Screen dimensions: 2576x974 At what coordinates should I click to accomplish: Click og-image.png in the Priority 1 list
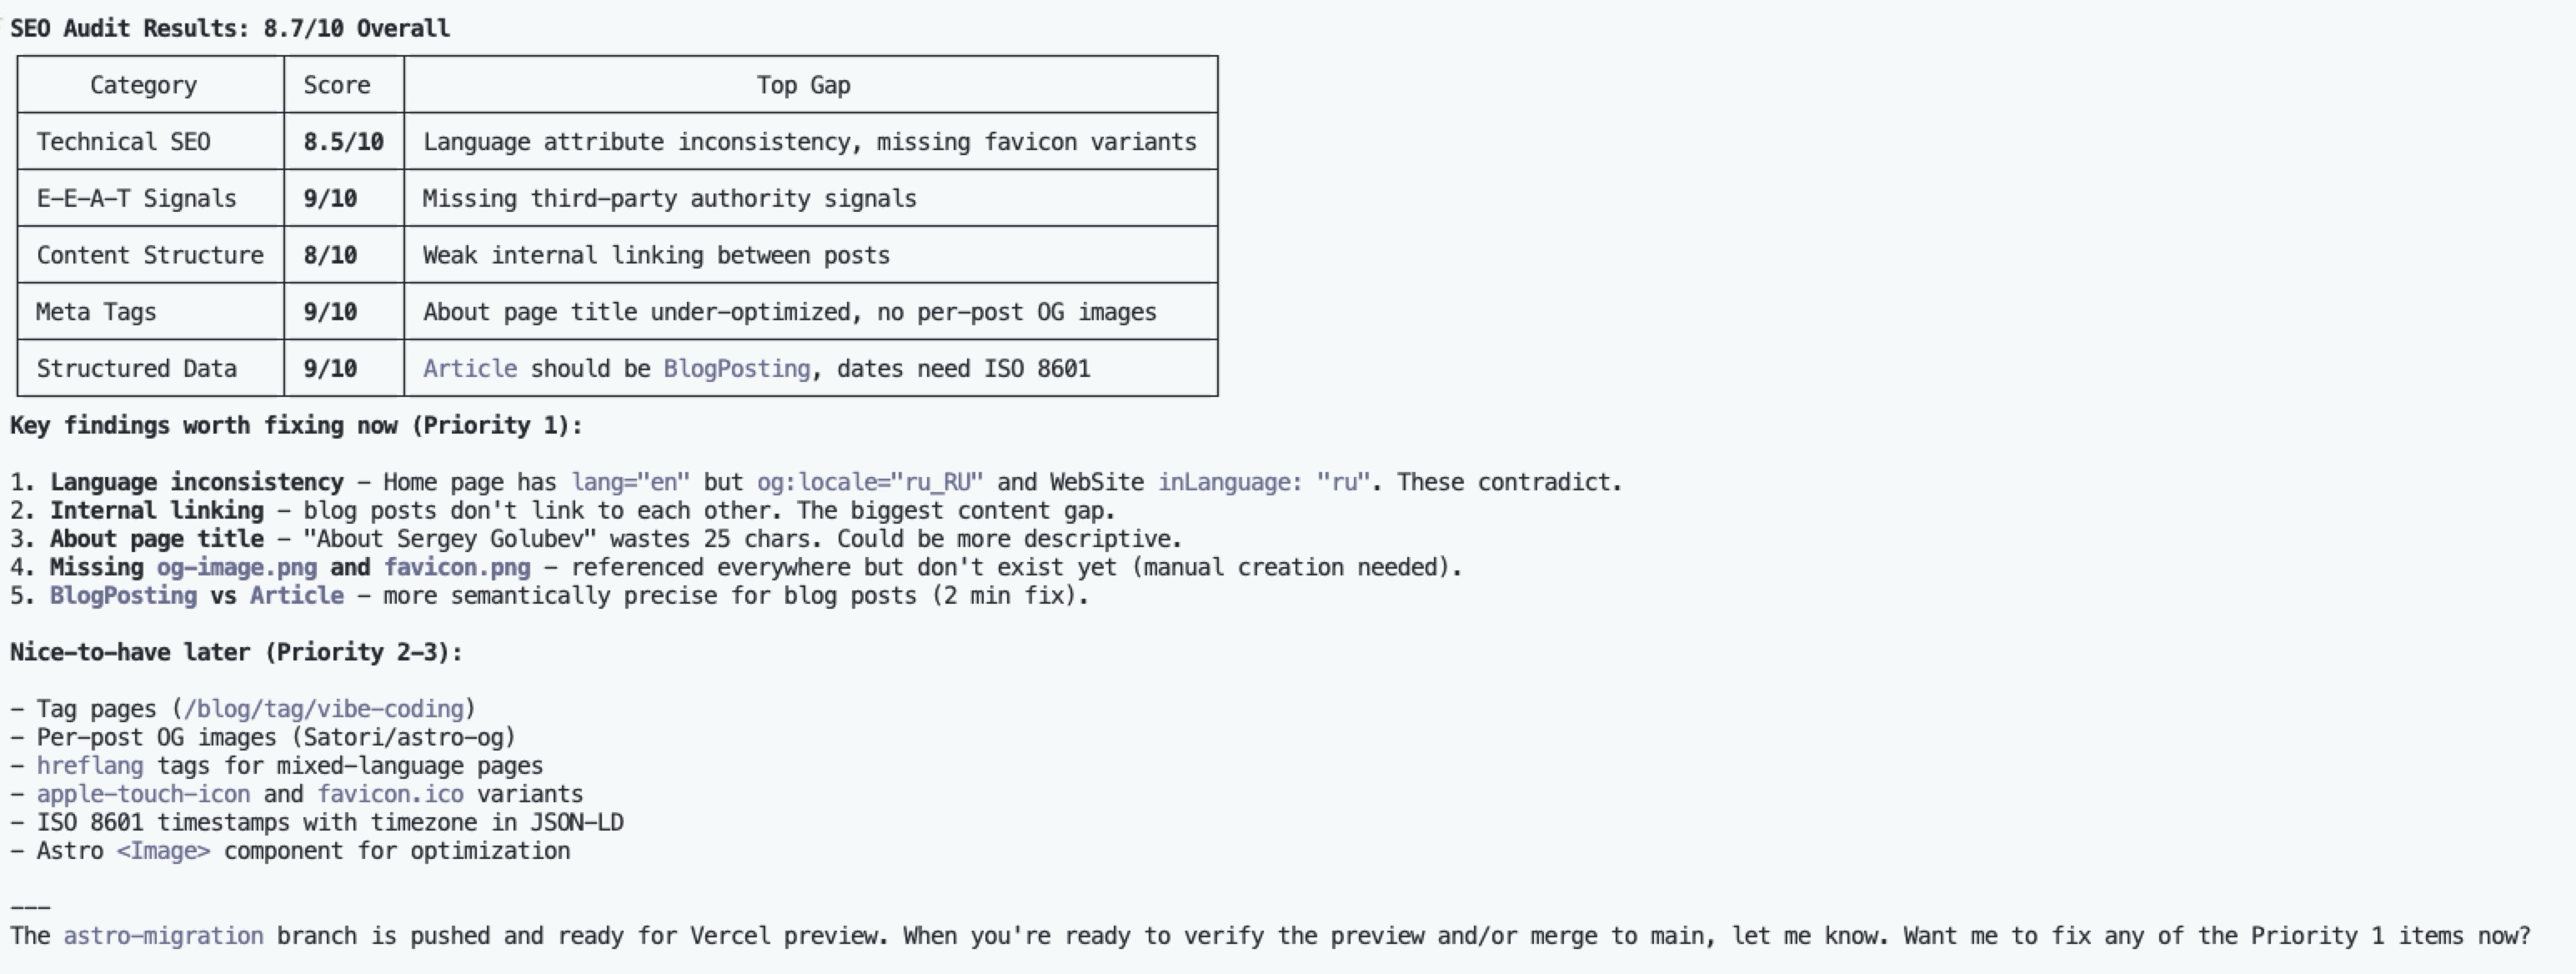236,567
